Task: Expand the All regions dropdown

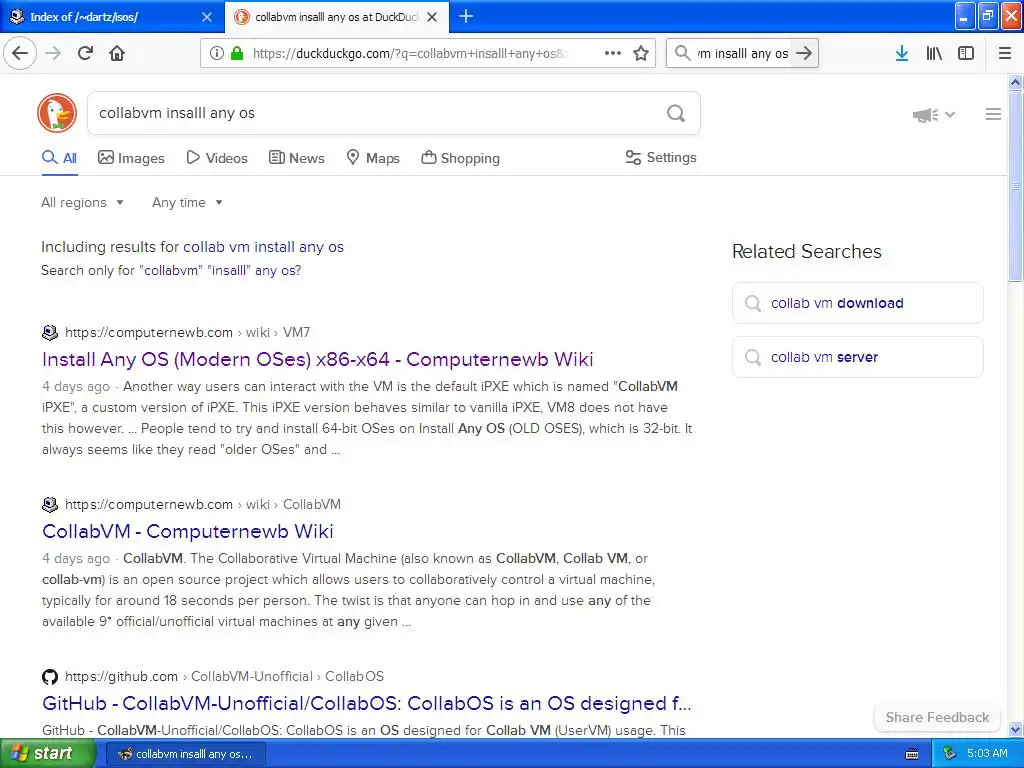Action: [82, 202]
